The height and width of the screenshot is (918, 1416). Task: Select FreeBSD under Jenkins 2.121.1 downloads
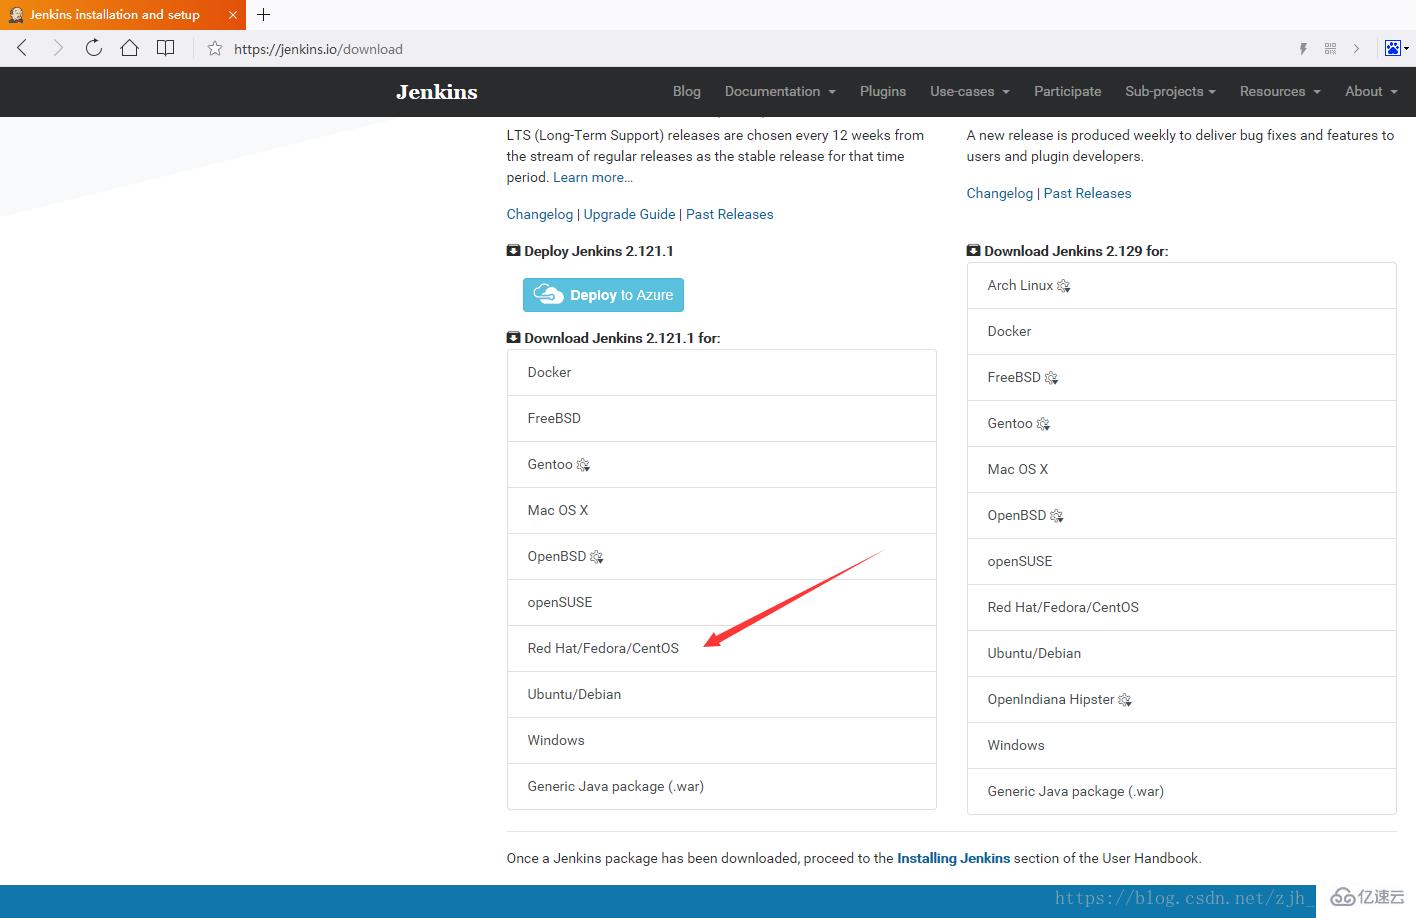(722, 418)
